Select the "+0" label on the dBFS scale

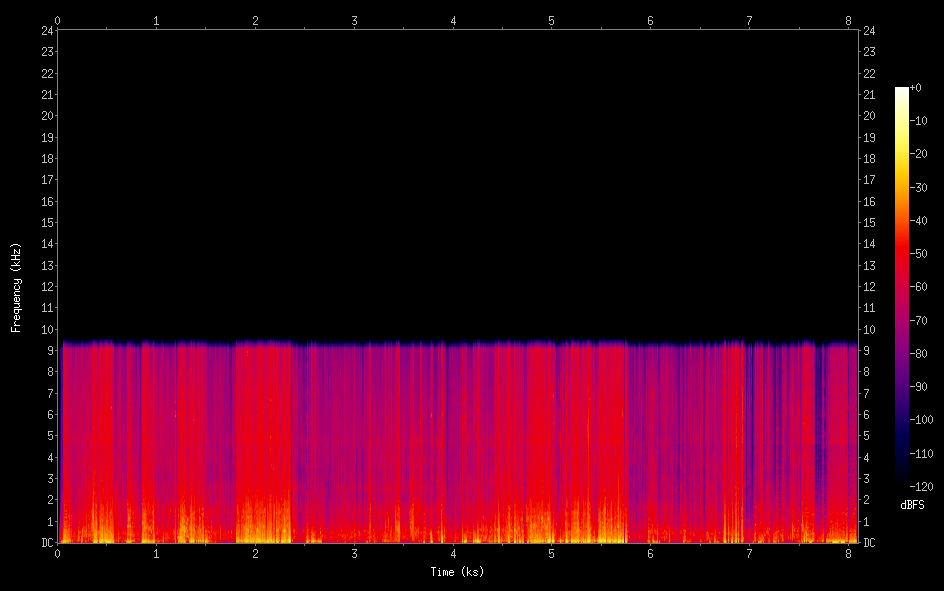click(916, 88)
